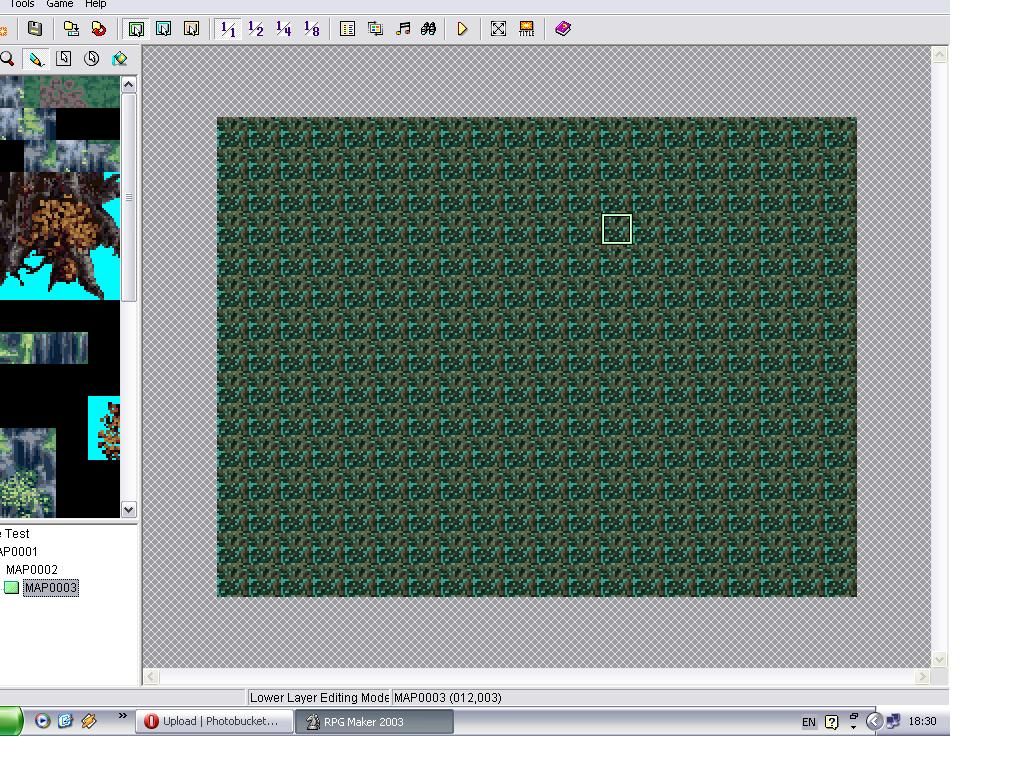Open the Music player note icon

403,29
